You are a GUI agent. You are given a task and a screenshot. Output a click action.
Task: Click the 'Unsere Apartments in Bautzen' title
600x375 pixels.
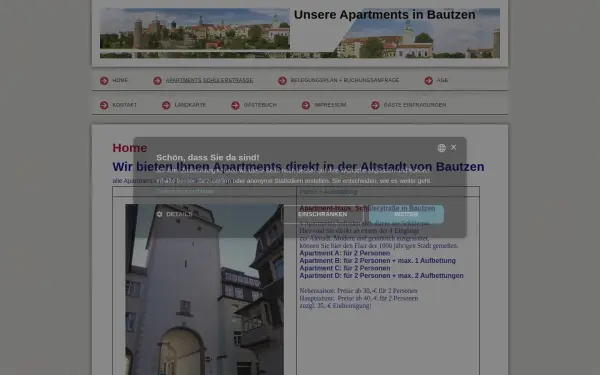point(385,15)
